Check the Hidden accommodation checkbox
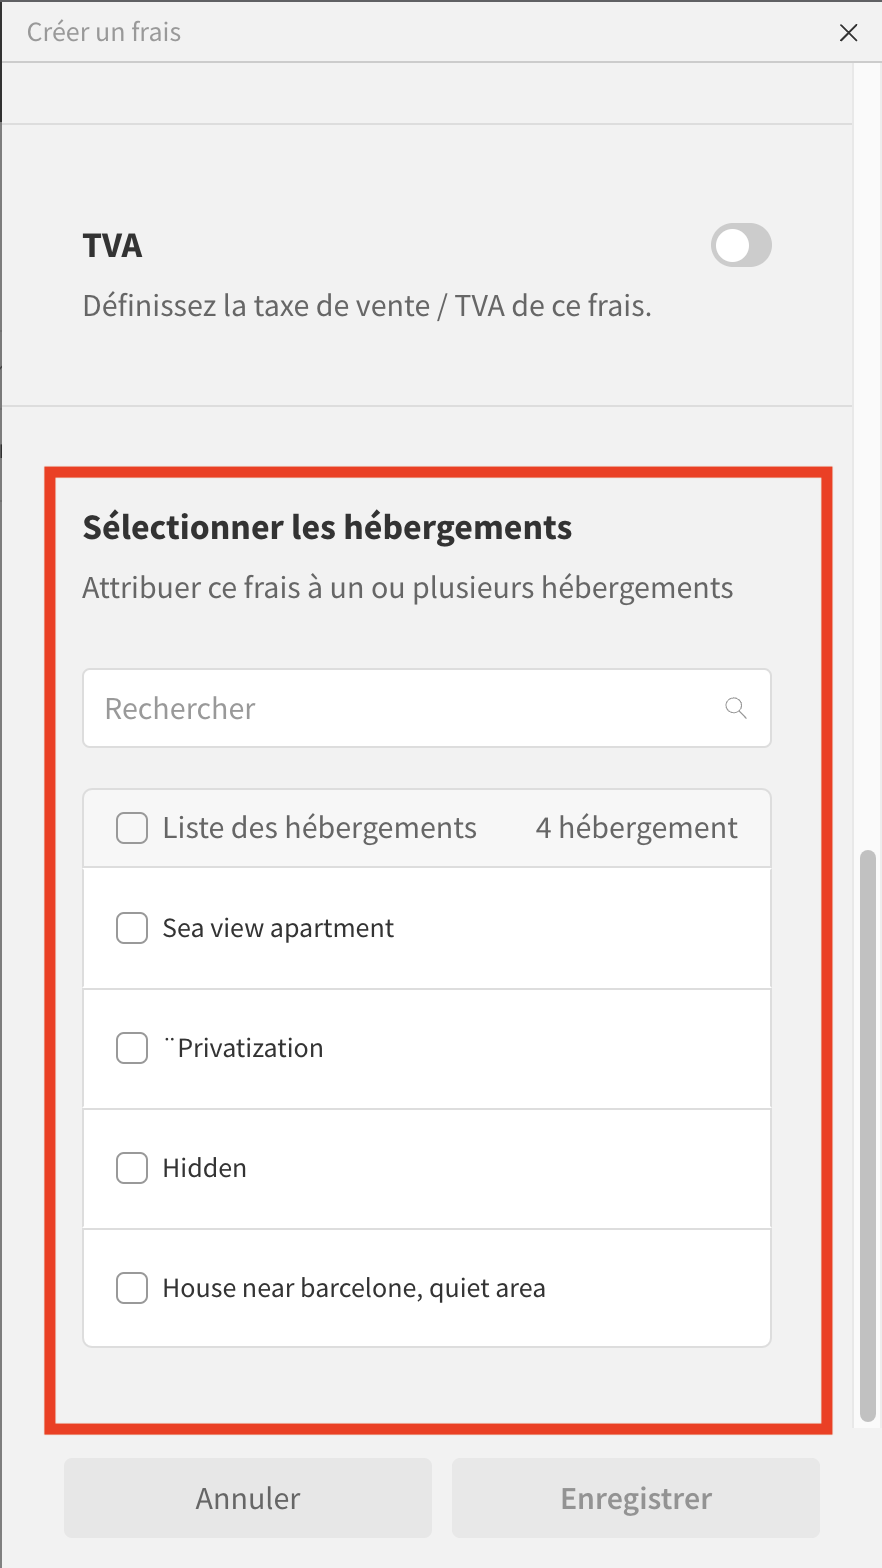The image size is (882, 1568). pyautogui.click(x=132, y=1168)
